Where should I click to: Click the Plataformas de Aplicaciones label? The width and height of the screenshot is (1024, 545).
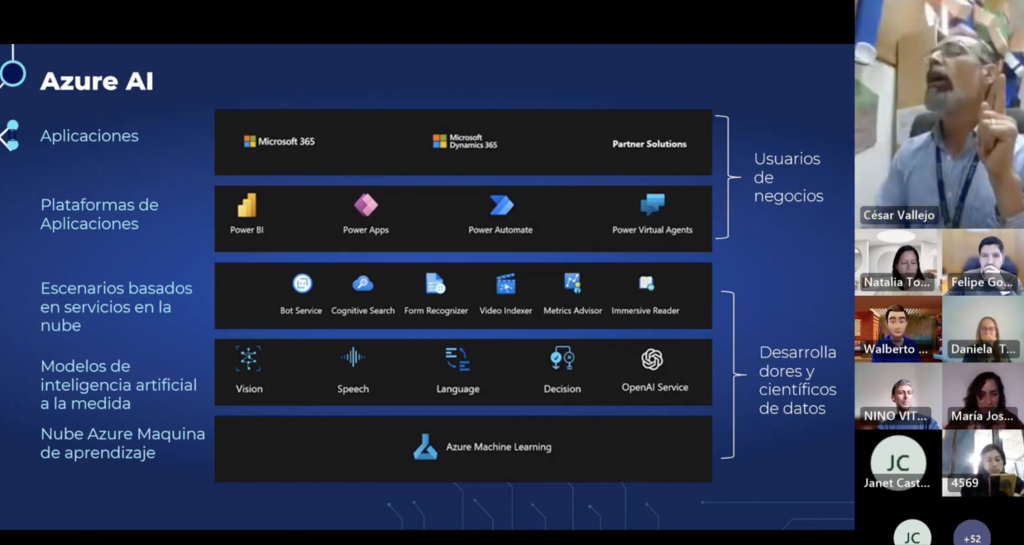coord(99,214)
